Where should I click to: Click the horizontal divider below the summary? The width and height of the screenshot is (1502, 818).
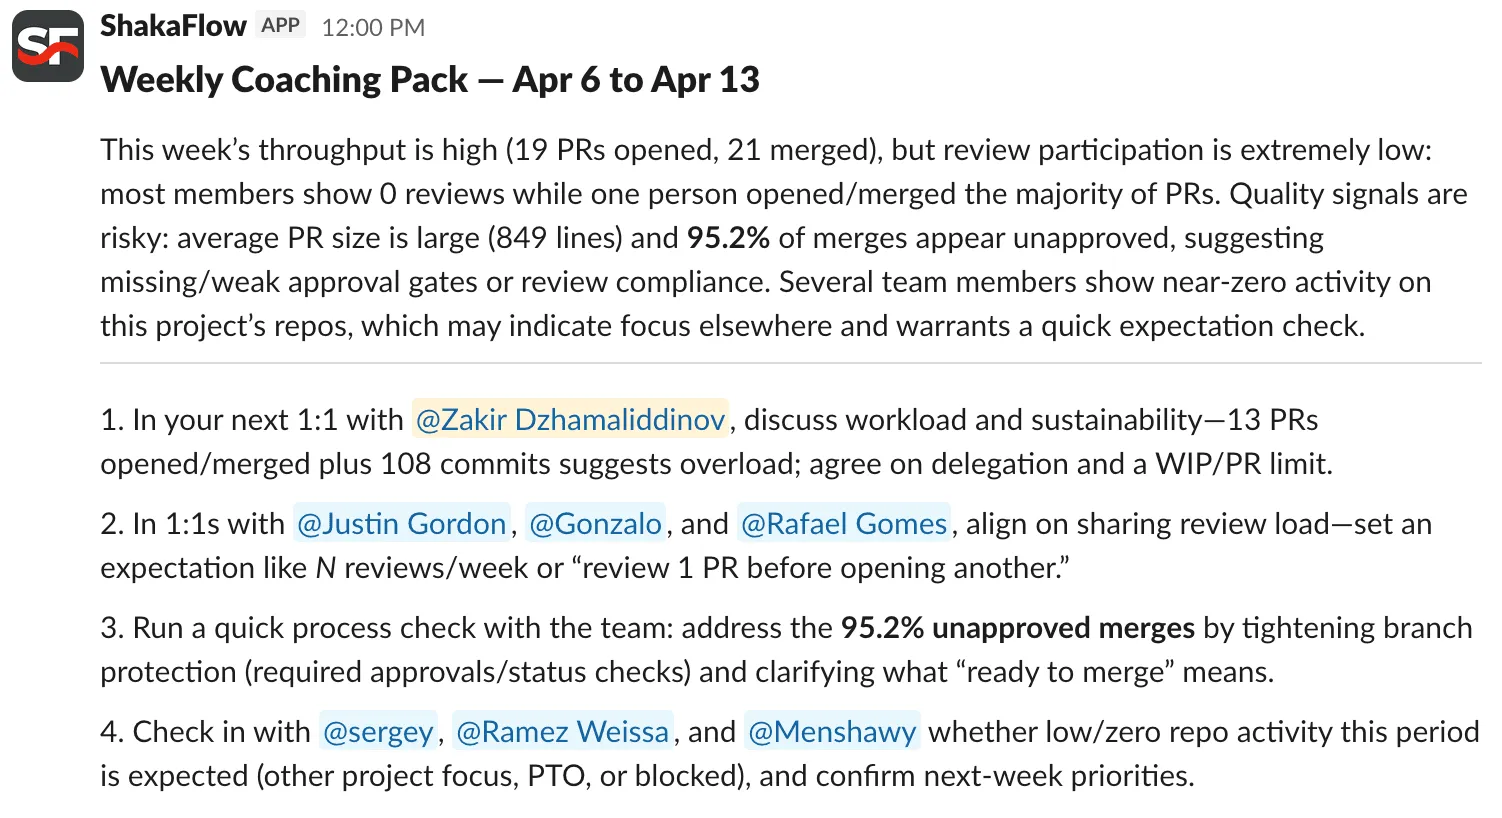[790, 362]
